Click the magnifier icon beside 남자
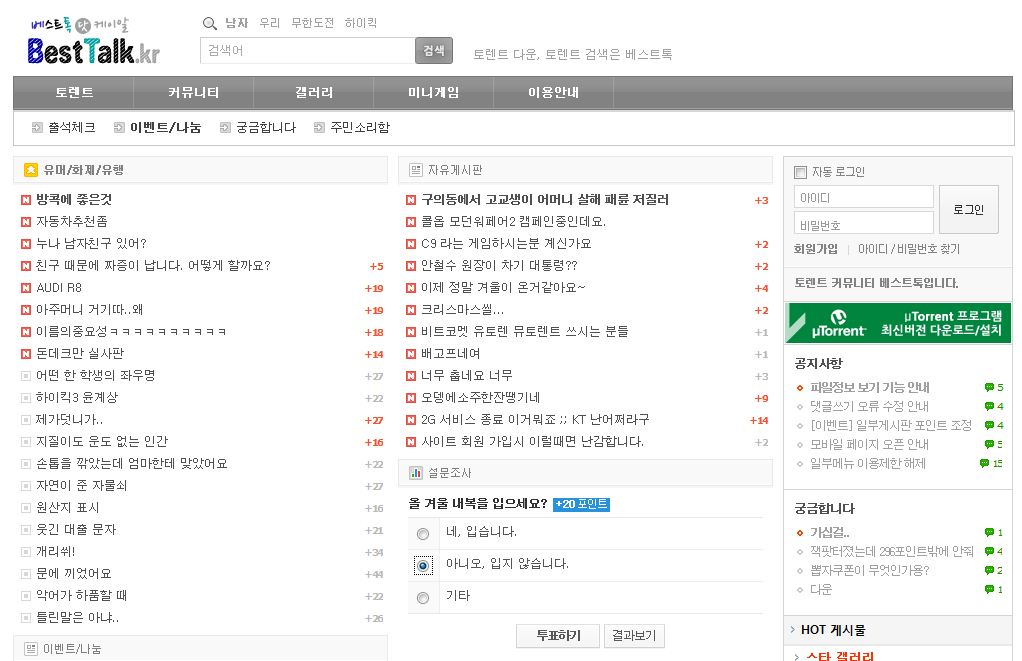The image size is (1022, 661). 209,23
